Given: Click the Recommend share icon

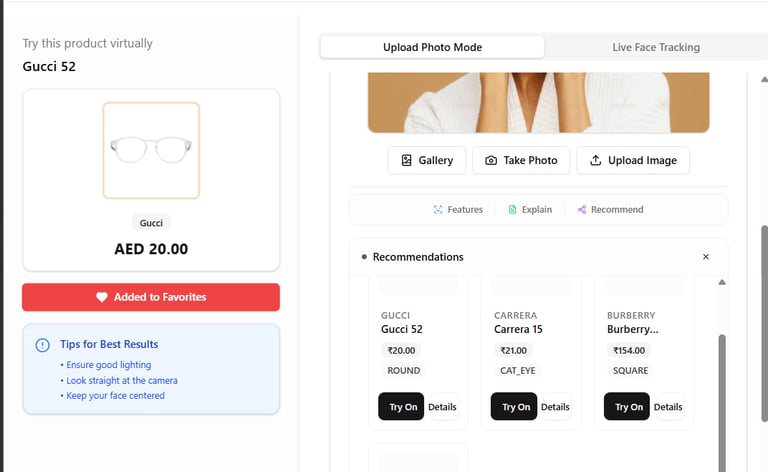Looking at the screenshot, I should point(582,210).
